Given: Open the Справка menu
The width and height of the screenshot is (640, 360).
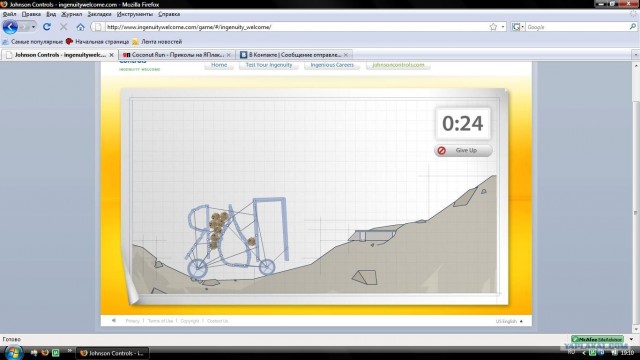Looking at the screenshot, I should click(169, 14).
